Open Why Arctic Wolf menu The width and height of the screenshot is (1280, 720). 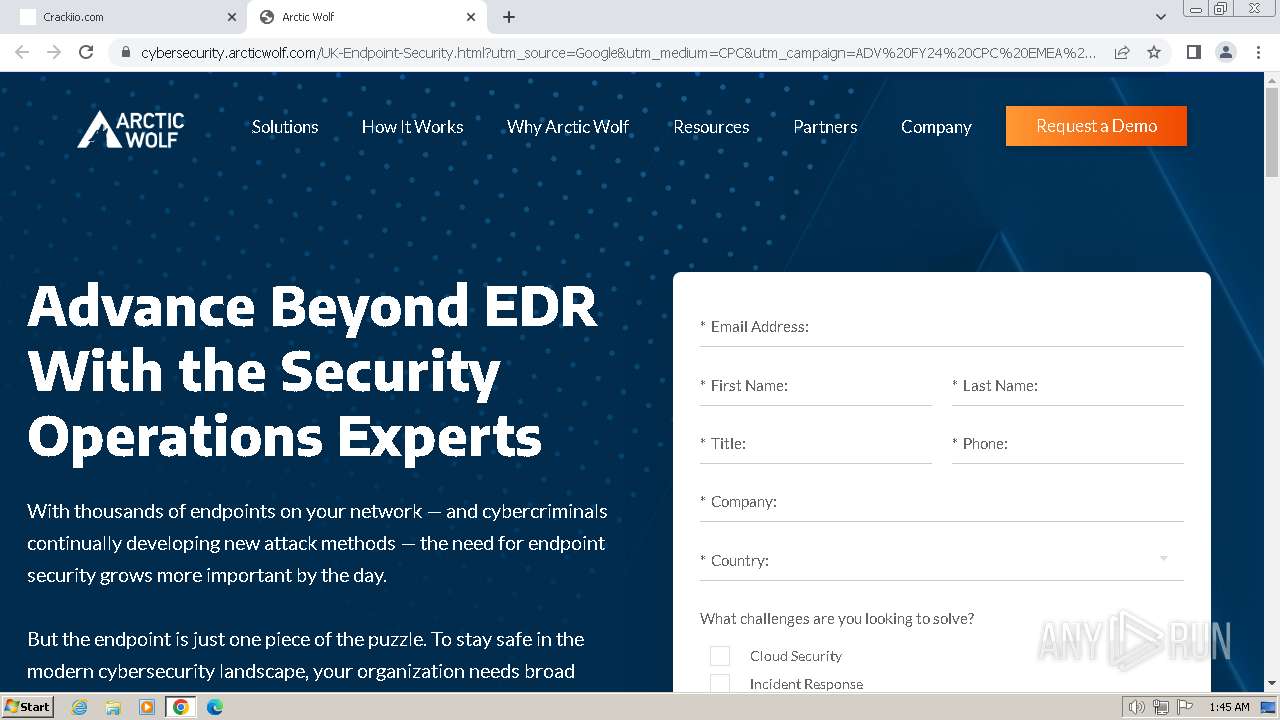click(568, 127)
